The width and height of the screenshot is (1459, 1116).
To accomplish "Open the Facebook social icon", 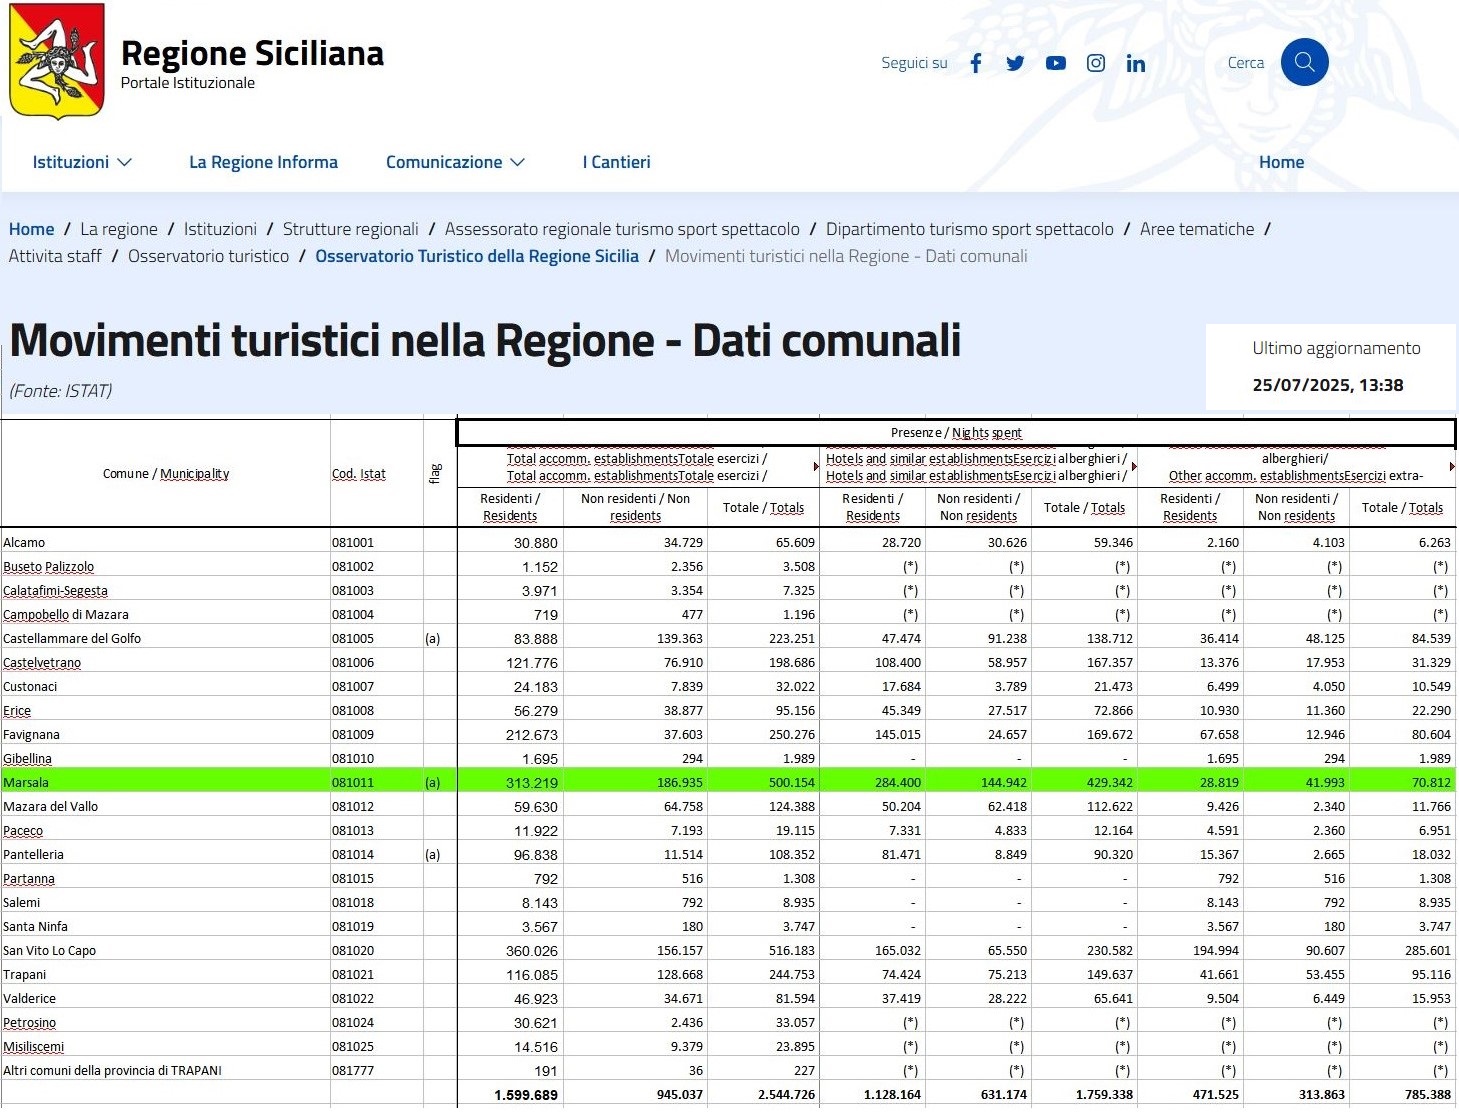I will (x=976, y=63).
